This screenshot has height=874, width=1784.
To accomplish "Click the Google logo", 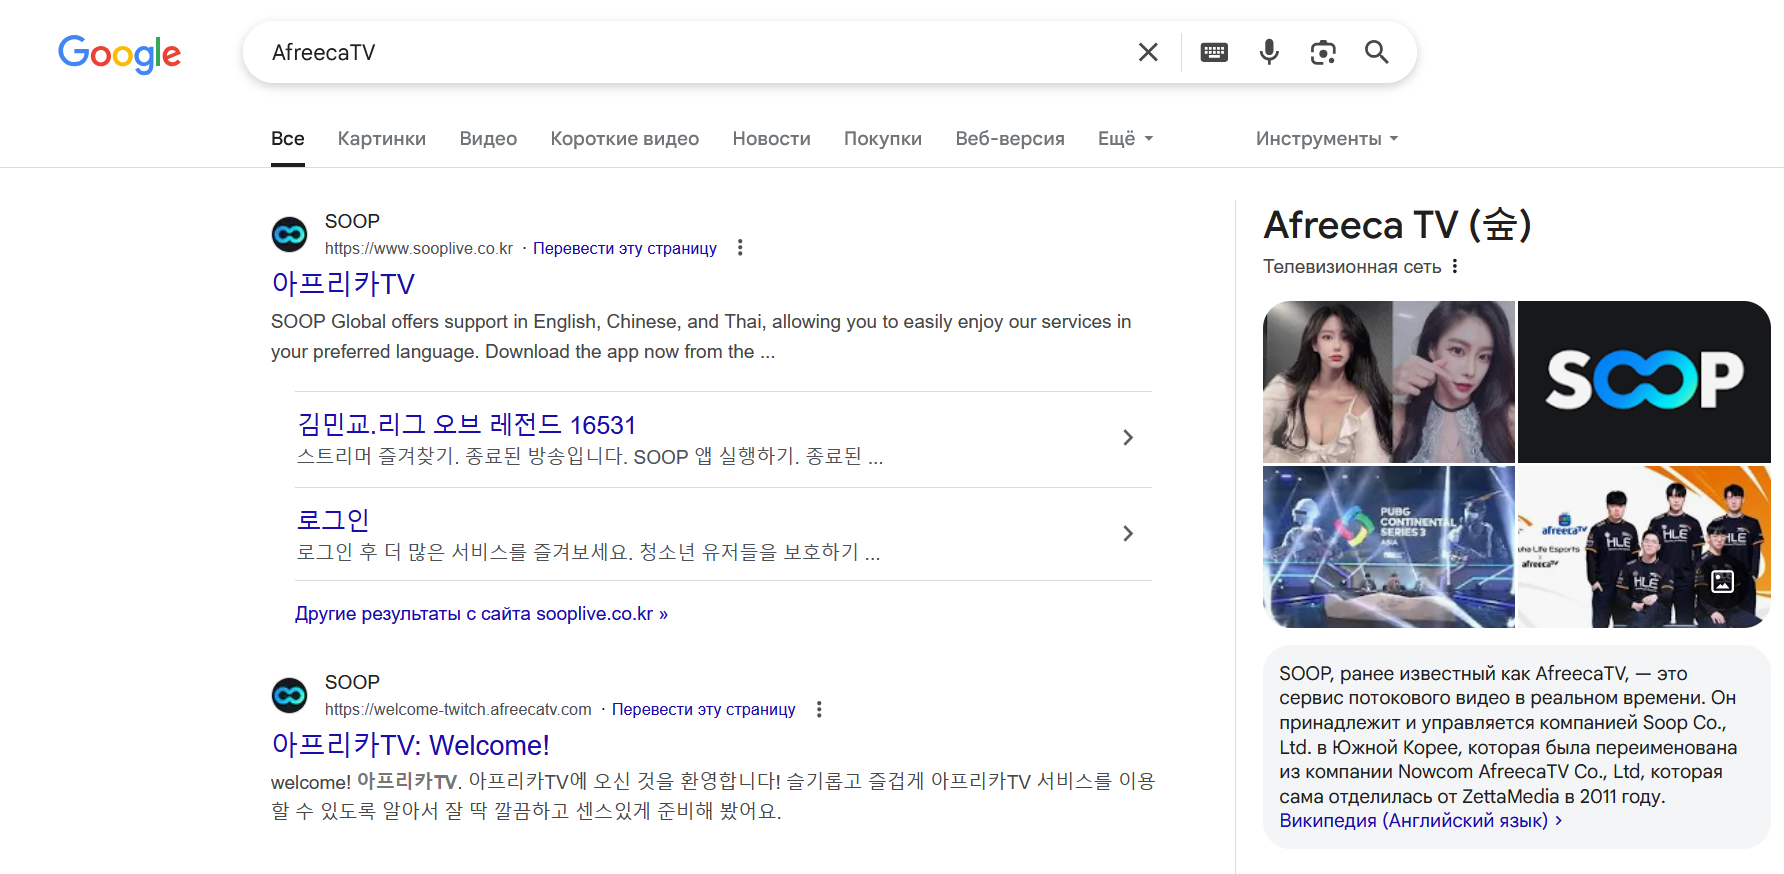I will pos(119,53).
